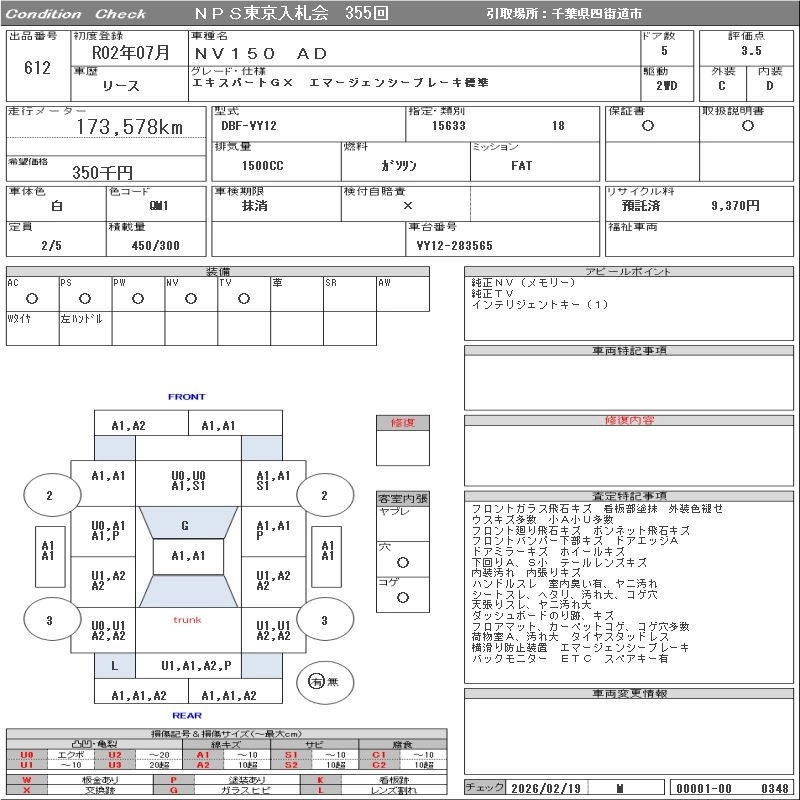Viewport: 800px width, 800px height.
Task: Click the vehicle history value リース
Action: tap(120, 86)
